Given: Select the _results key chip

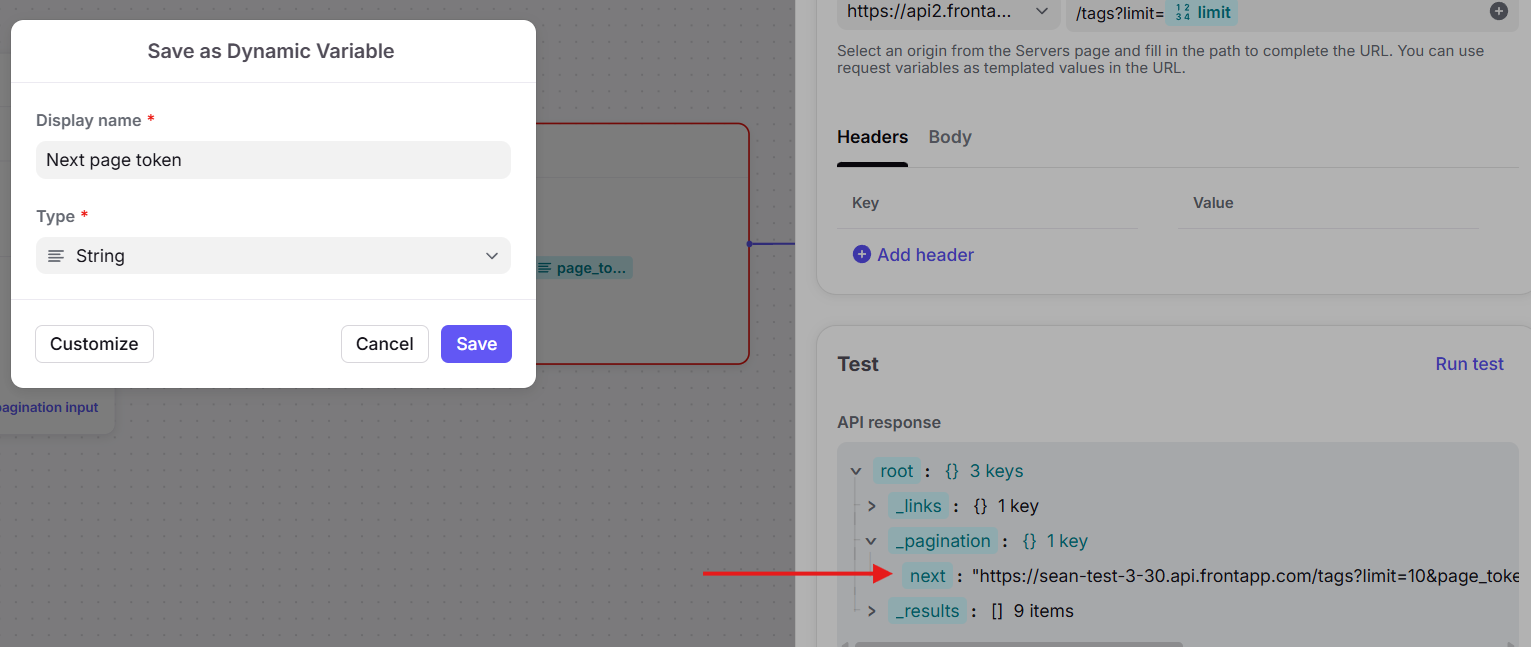Looking at the screenshot, I should [x=928, y=611].
